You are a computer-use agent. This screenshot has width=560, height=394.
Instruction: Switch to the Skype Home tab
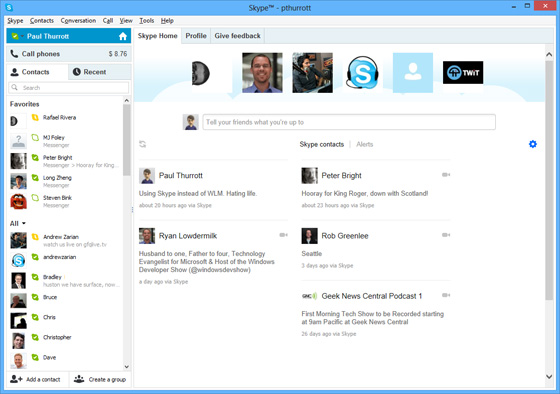pos(158,36)
